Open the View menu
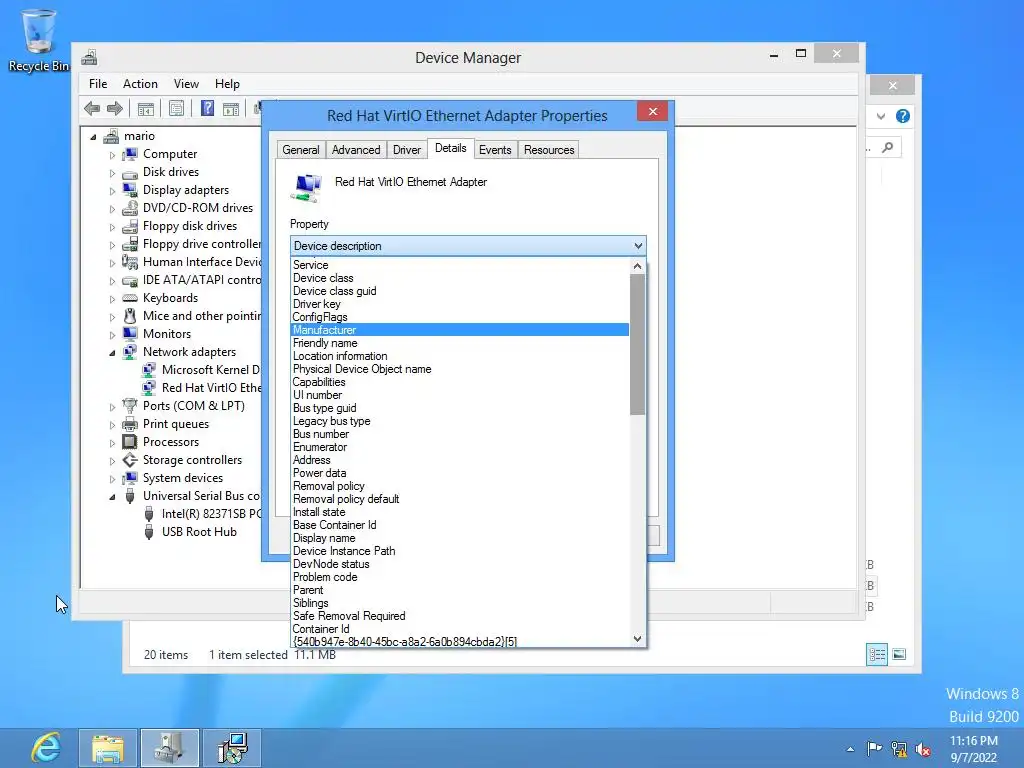The height and width of the screenshot is (768, 1024). 186,84
